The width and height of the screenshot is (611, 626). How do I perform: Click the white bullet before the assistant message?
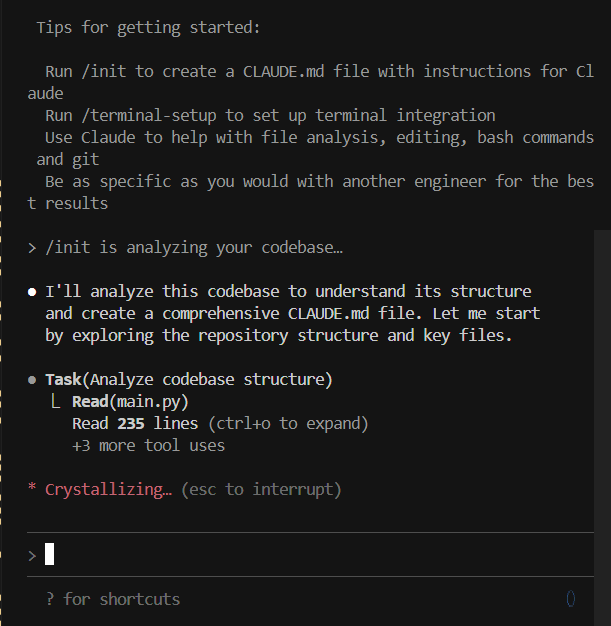pos(32,292)
